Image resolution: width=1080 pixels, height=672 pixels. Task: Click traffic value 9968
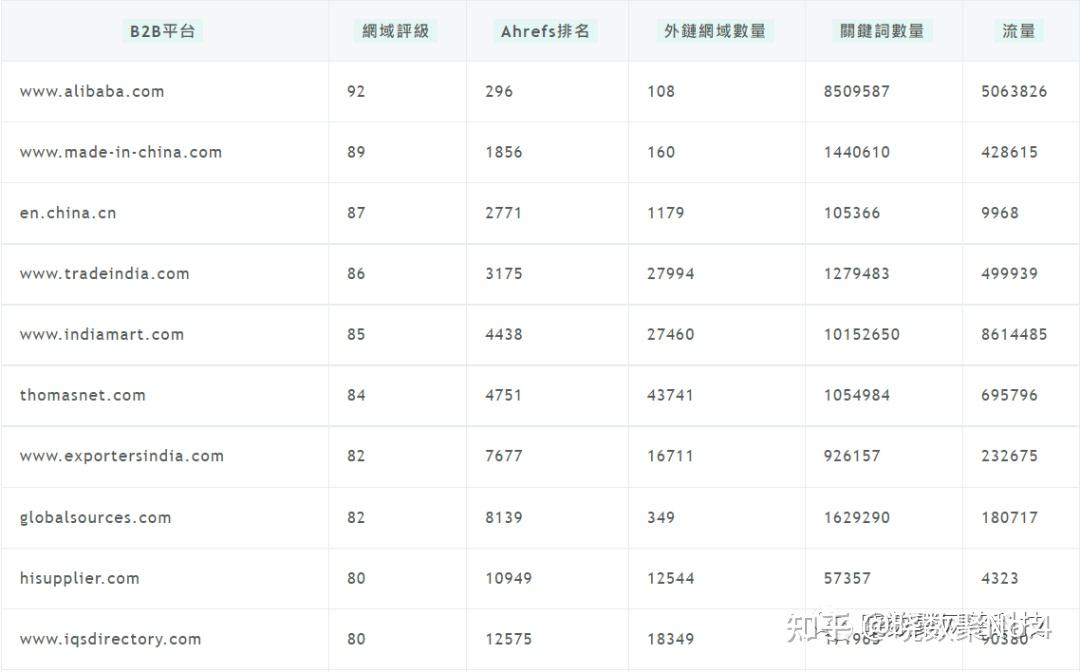(x=999, y=213)
